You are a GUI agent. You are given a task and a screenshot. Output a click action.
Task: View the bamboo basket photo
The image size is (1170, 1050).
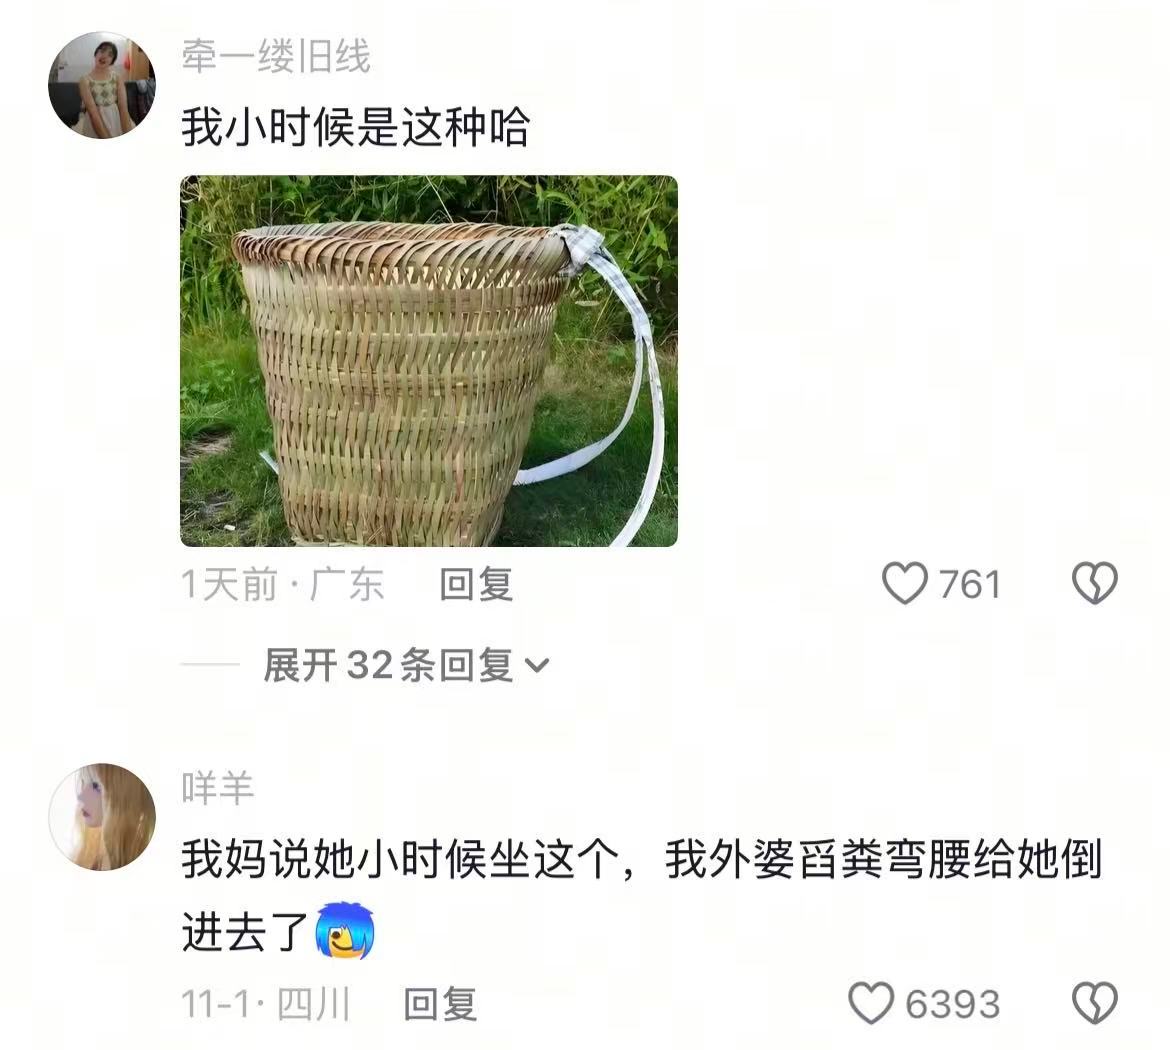[429, 361]
